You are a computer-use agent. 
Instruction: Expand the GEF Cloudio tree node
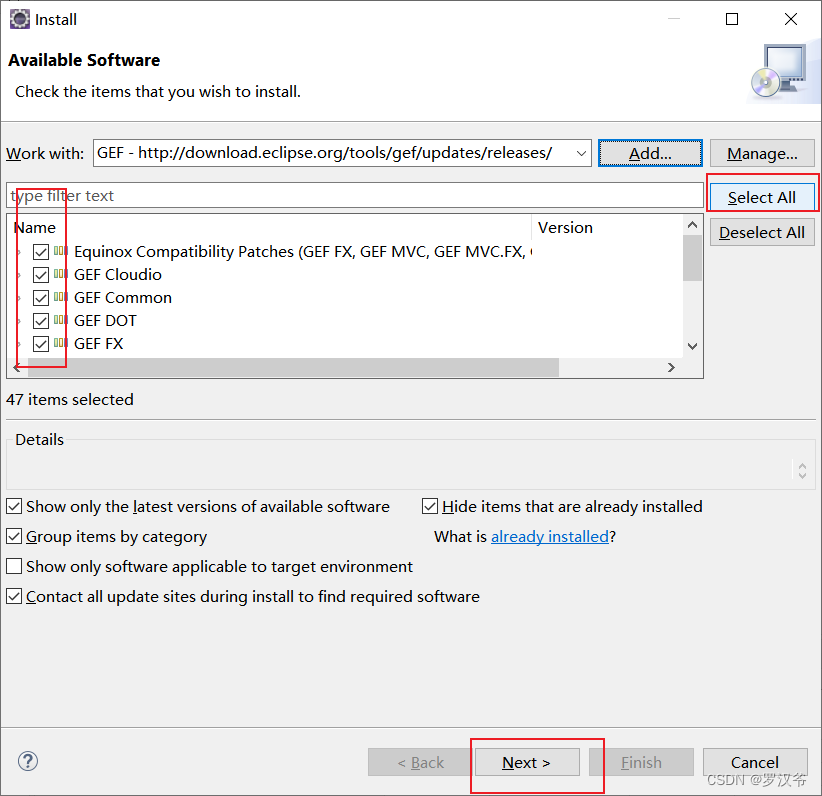(x=19, y=275)
